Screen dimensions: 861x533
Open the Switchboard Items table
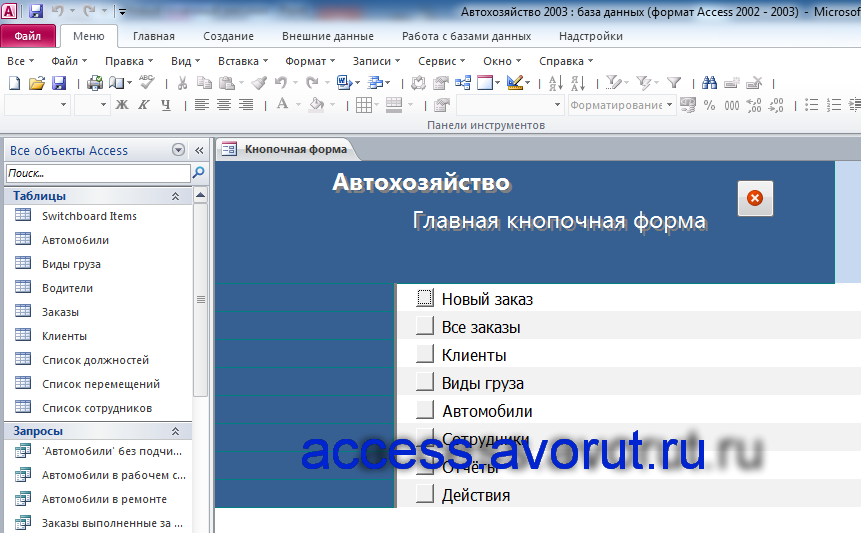[x=89, y=216]
